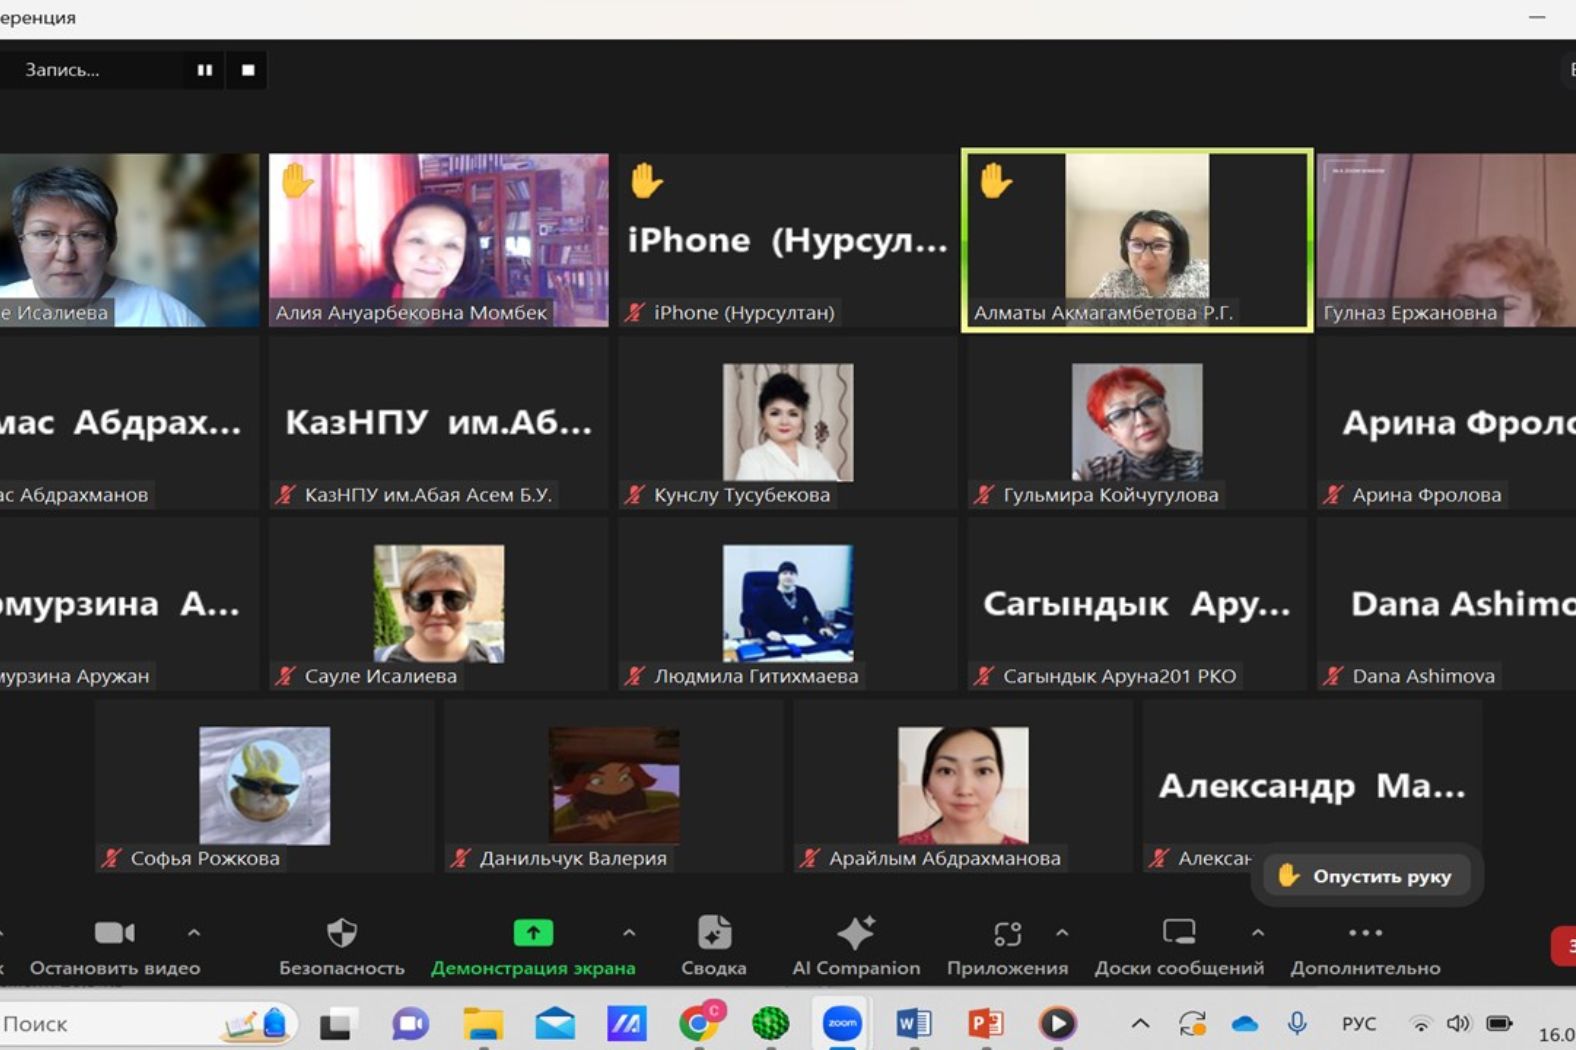Viewport: 1576px width, 1050px height.
Task: Show hidden tray icons with the chevron
Action: pyautogui.click(x=1140, y=1023)
